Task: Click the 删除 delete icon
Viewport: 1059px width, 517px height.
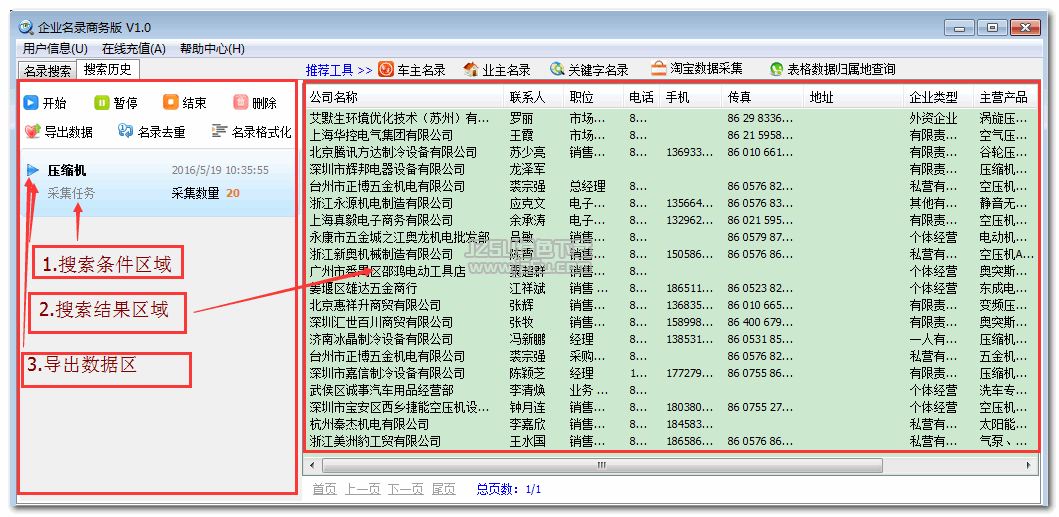Action: (240, 103)
